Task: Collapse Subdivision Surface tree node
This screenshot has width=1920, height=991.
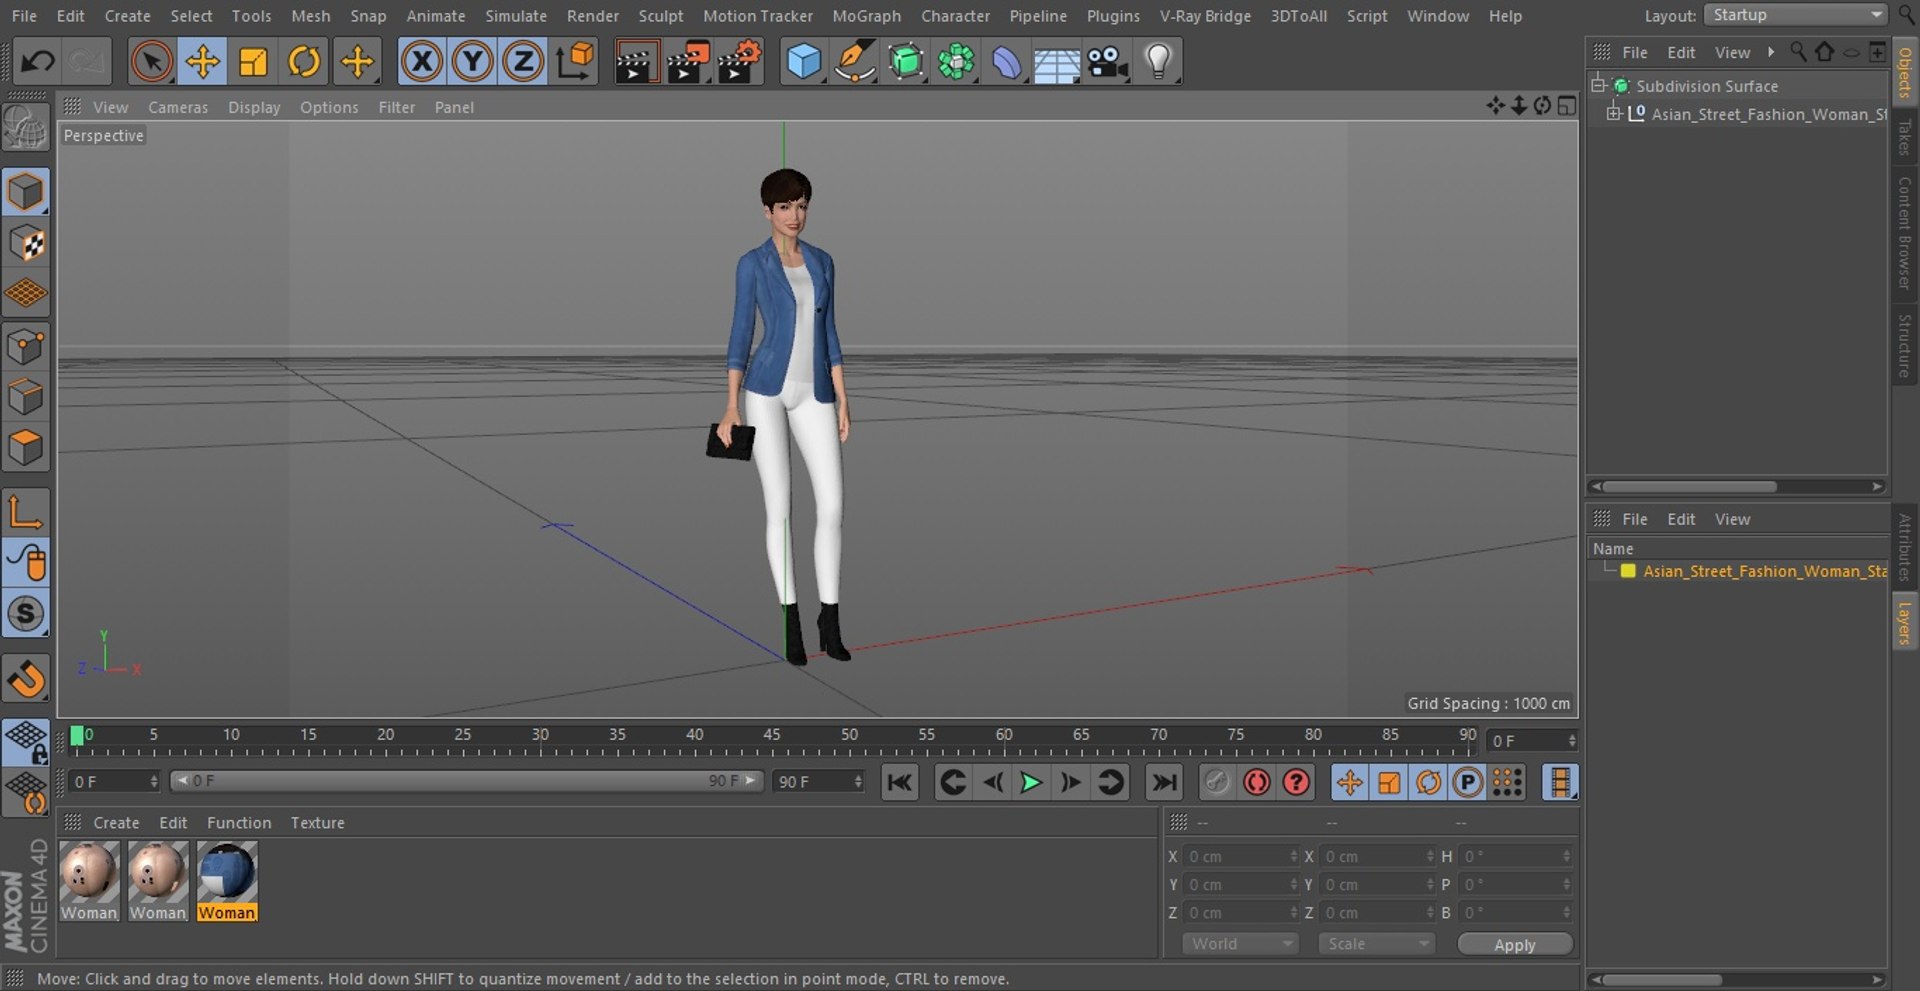Action: [1598, 84]
